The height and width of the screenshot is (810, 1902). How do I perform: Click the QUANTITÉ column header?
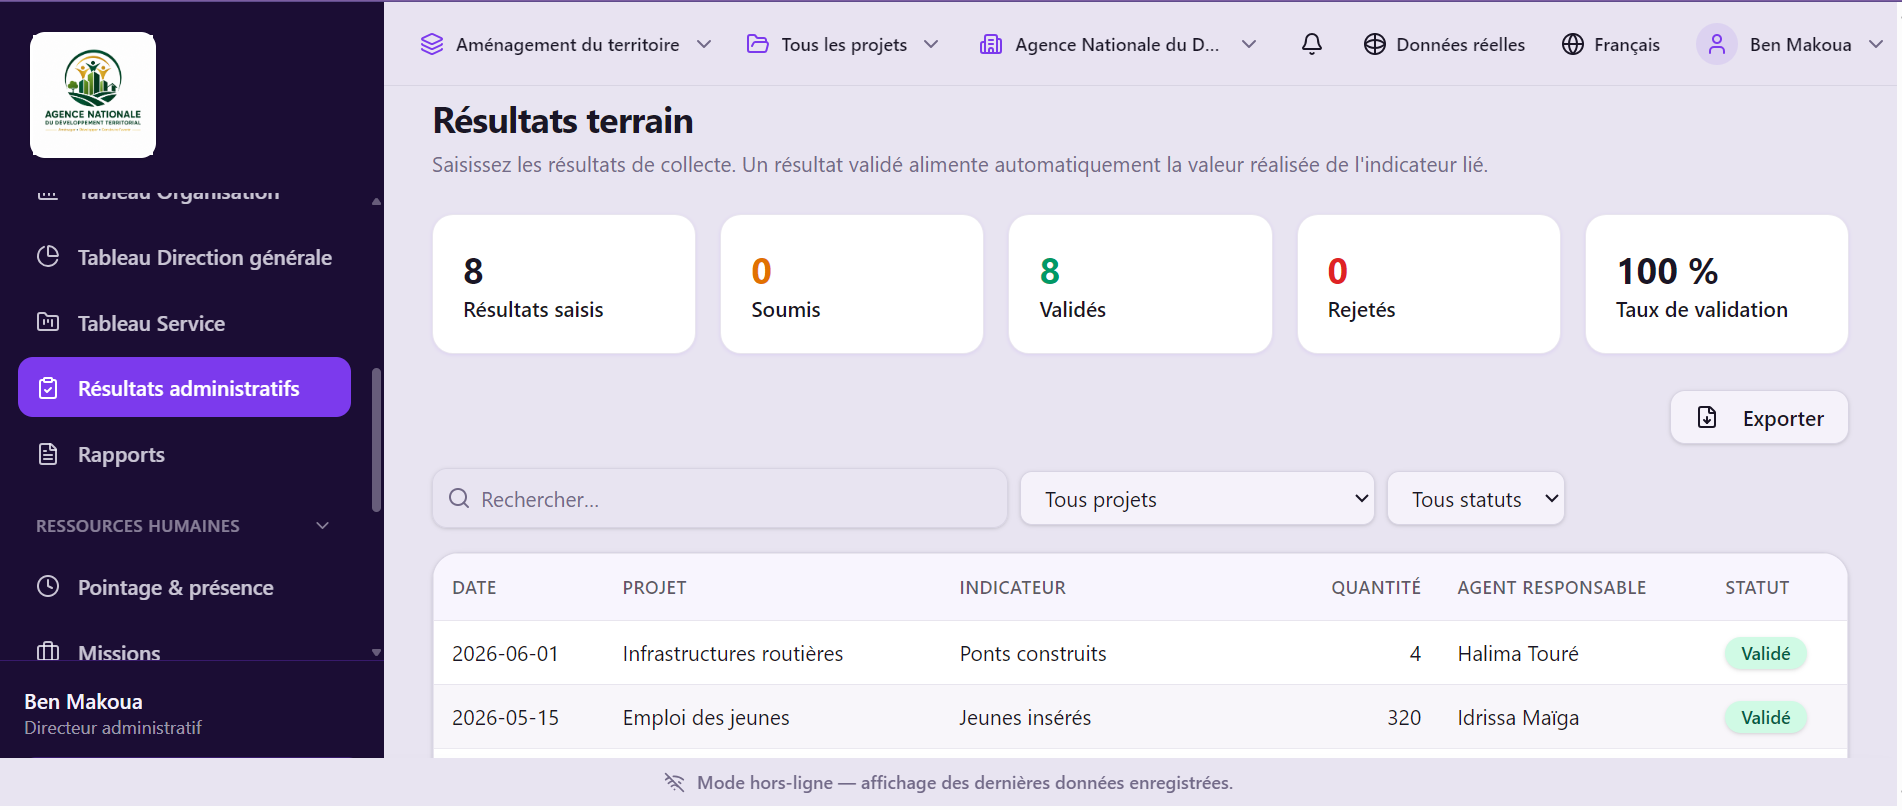coord(1375,587)
